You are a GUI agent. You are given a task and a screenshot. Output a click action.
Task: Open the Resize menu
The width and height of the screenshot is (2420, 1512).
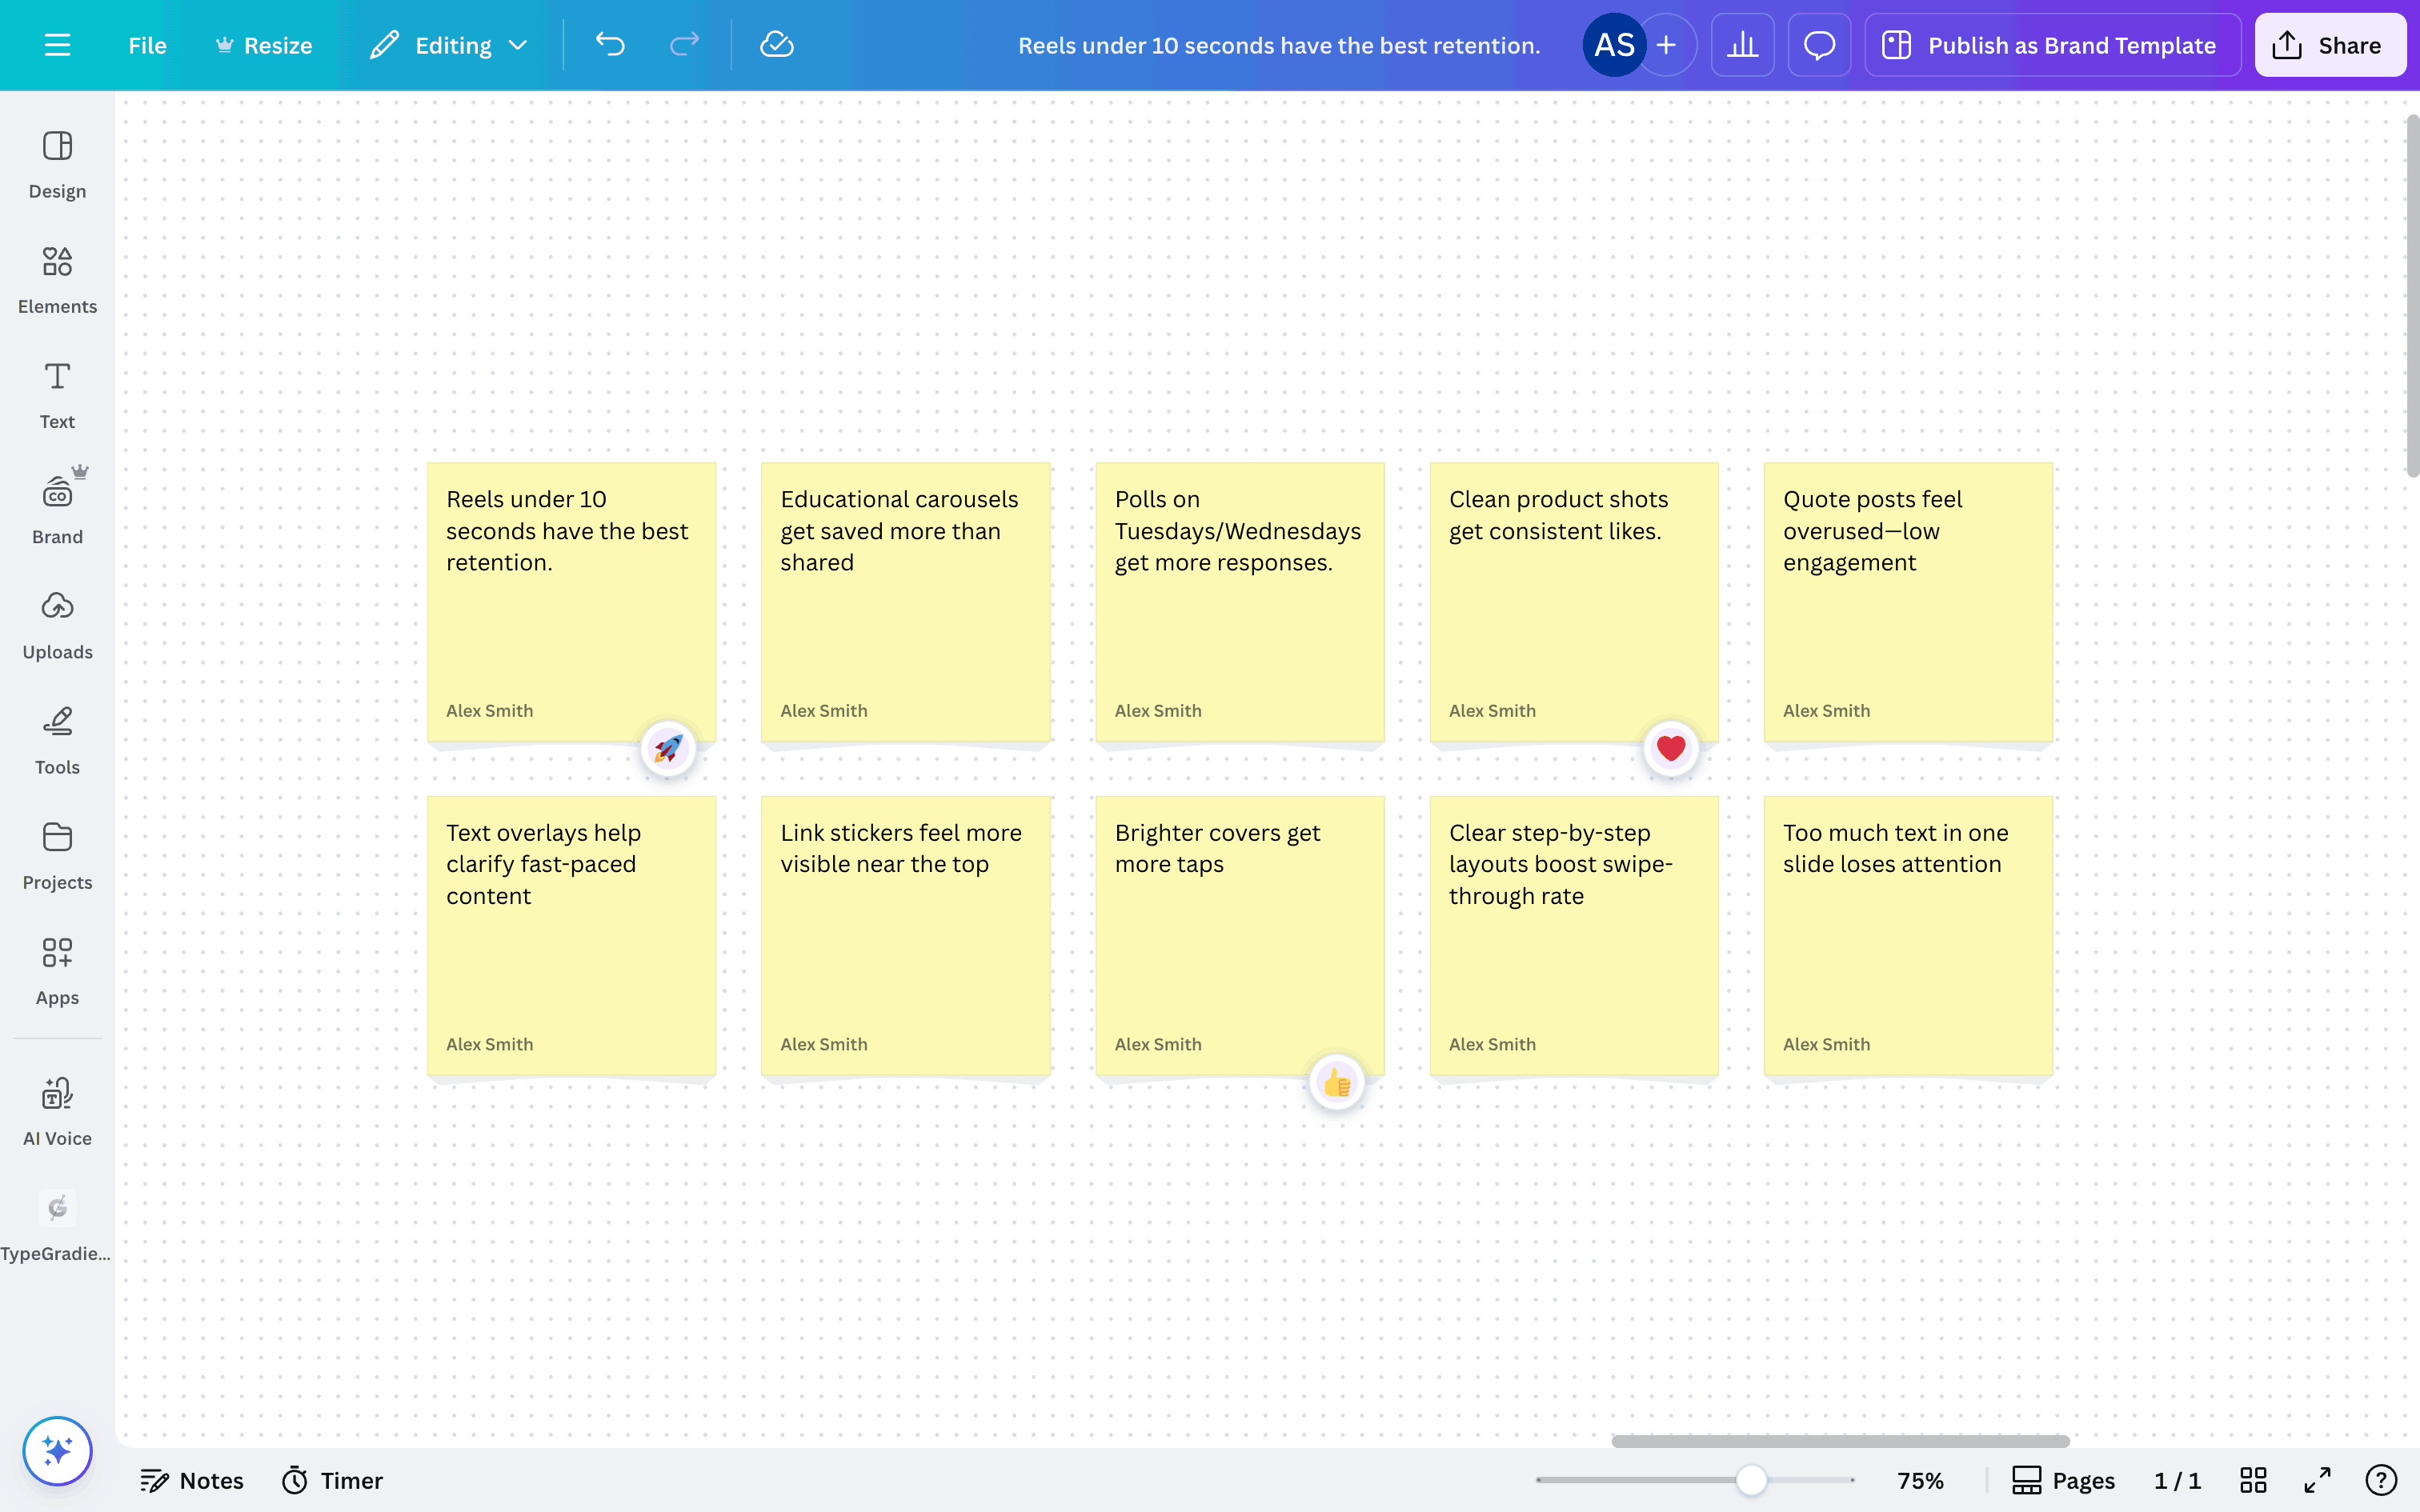[264, 45]
